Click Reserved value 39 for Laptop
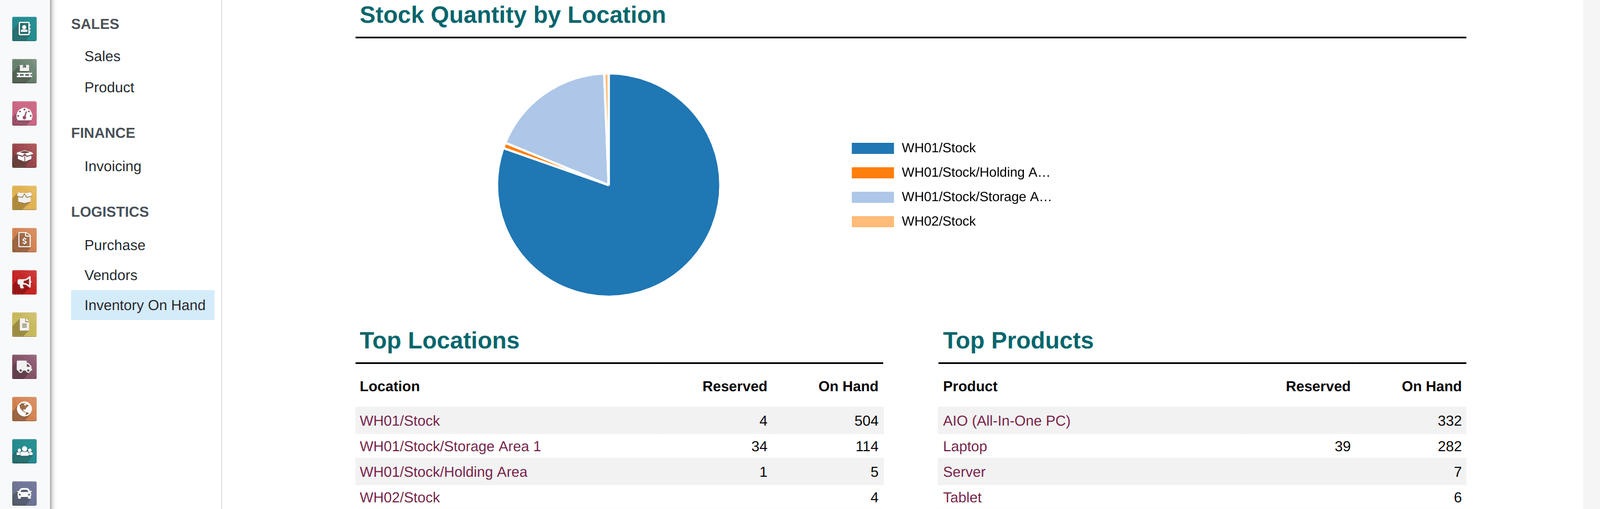The width and height of the screenshot is (1600, 509). click(x=1342, y=447)
